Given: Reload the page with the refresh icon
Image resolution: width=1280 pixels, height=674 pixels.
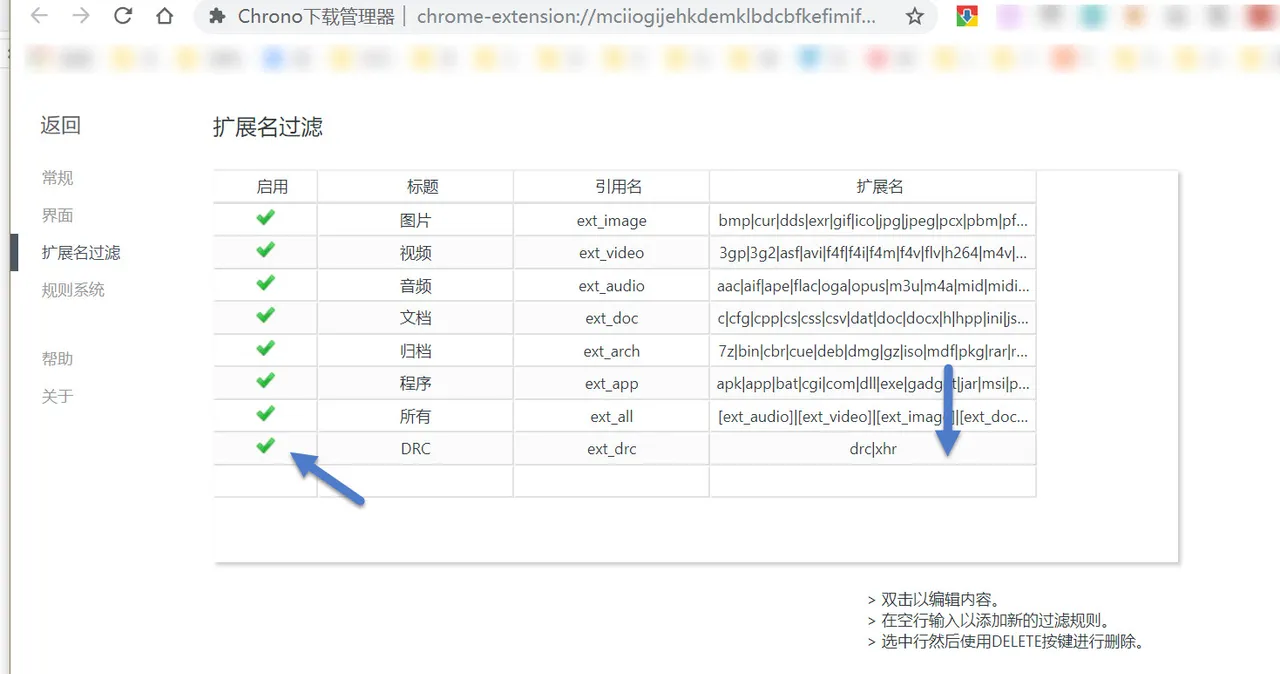Looking at the screenshot, I should pyautogui.click(x=123, y=16).
